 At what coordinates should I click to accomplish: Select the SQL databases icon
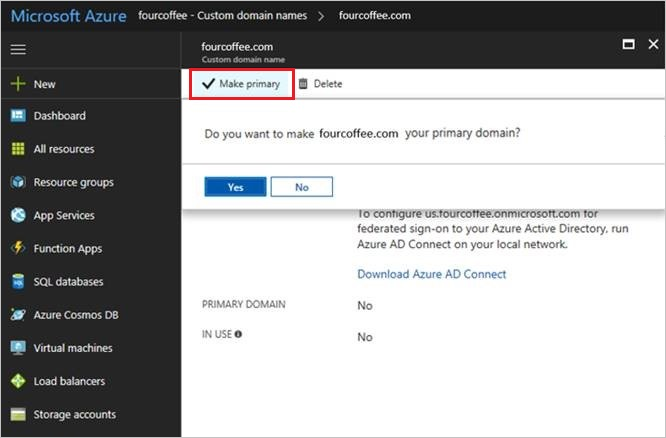coord(18,281)
